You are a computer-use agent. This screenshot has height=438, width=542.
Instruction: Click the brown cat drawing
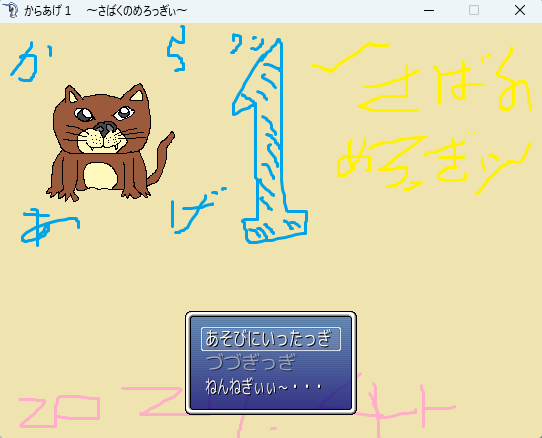pyautogui.click(x=110, y=142)
